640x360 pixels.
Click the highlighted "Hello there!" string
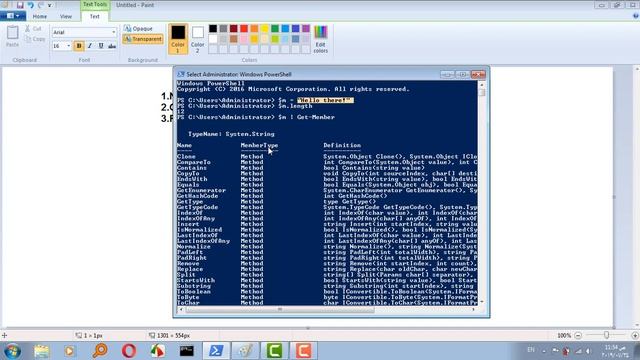pyautogui.click(x=325, y=100)
